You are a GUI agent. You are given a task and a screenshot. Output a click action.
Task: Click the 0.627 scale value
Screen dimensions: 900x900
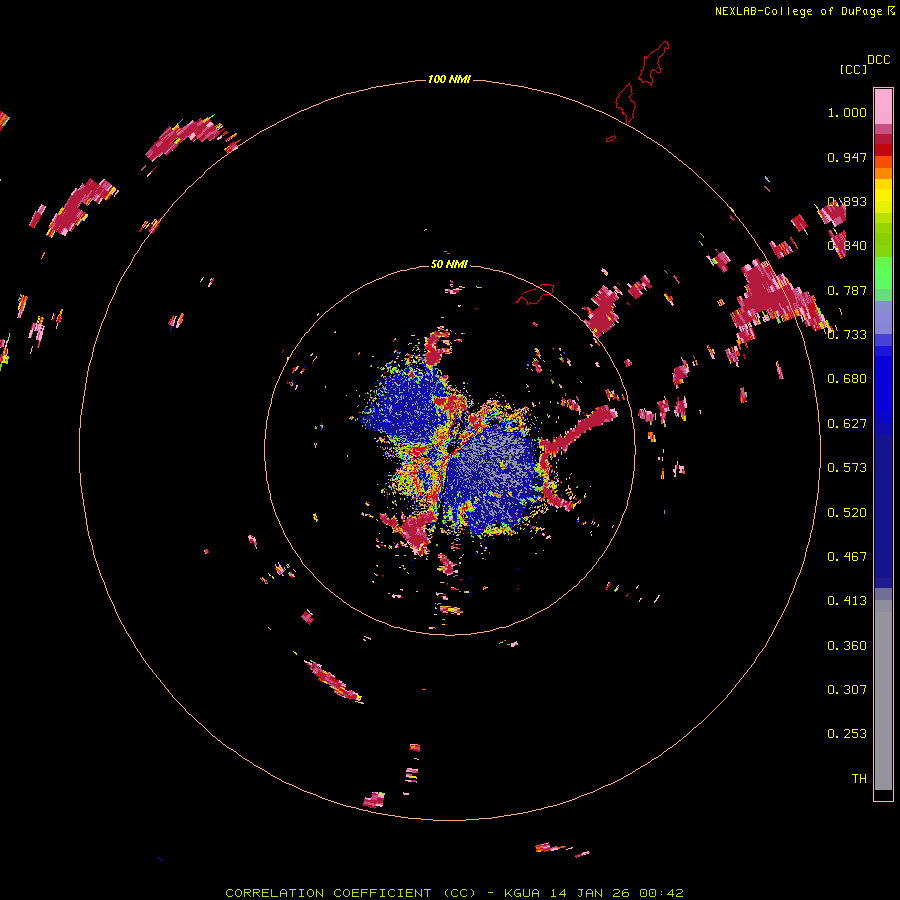click(847, 424)
